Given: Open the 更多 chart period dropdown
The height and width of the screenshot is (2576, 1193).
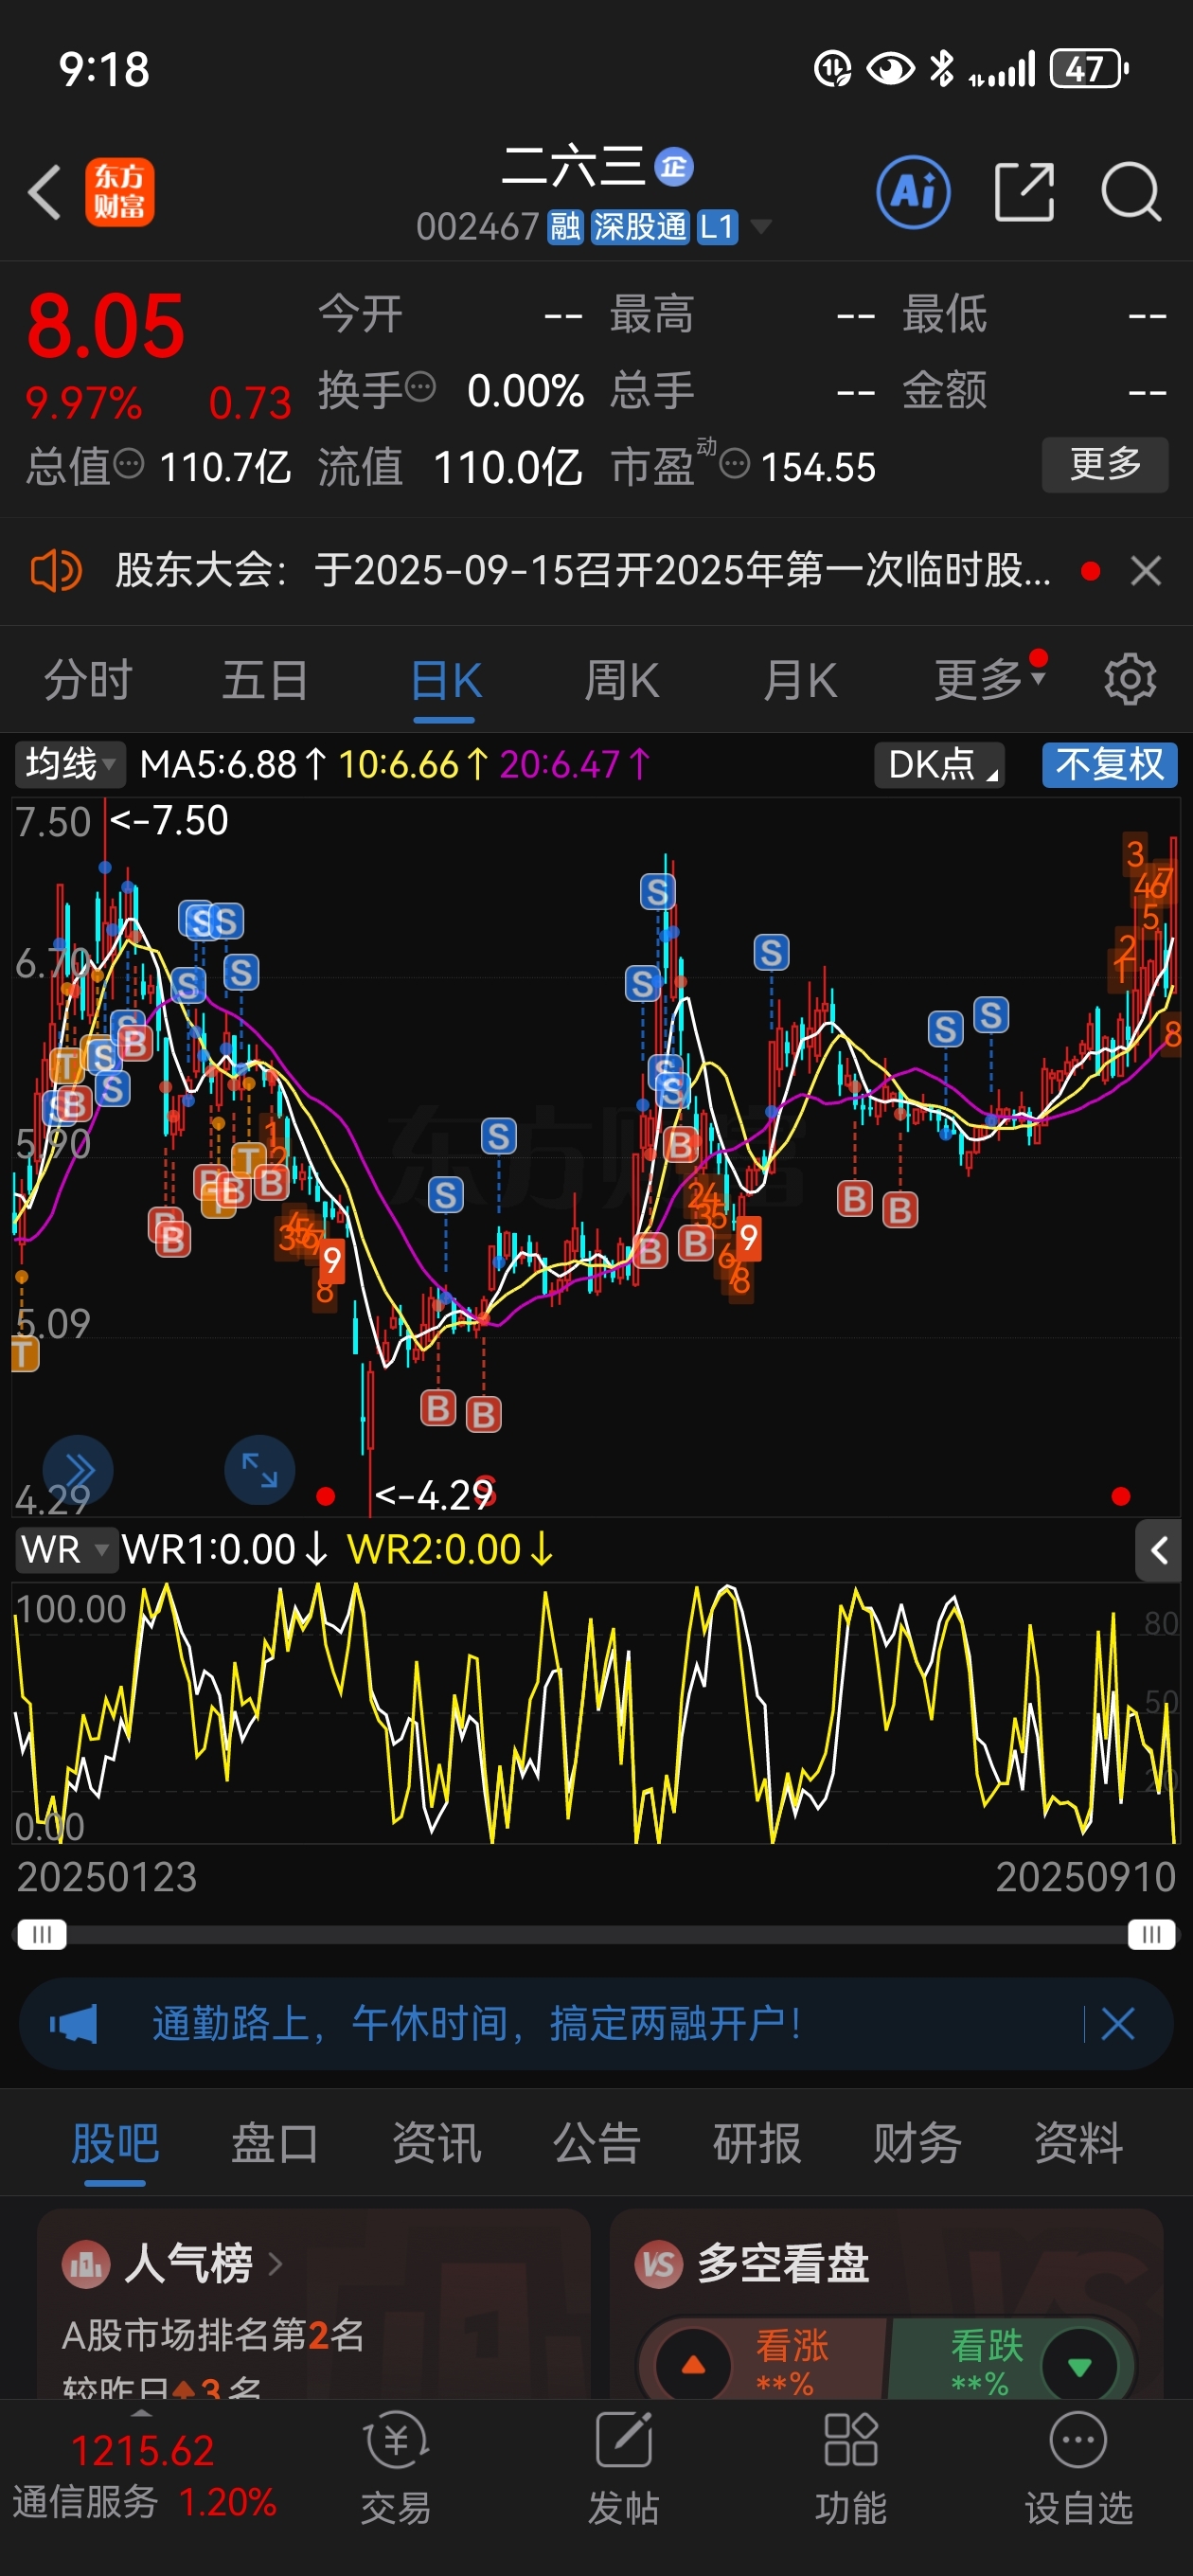Looking at the screenshot, I should [x=990, y=680].
